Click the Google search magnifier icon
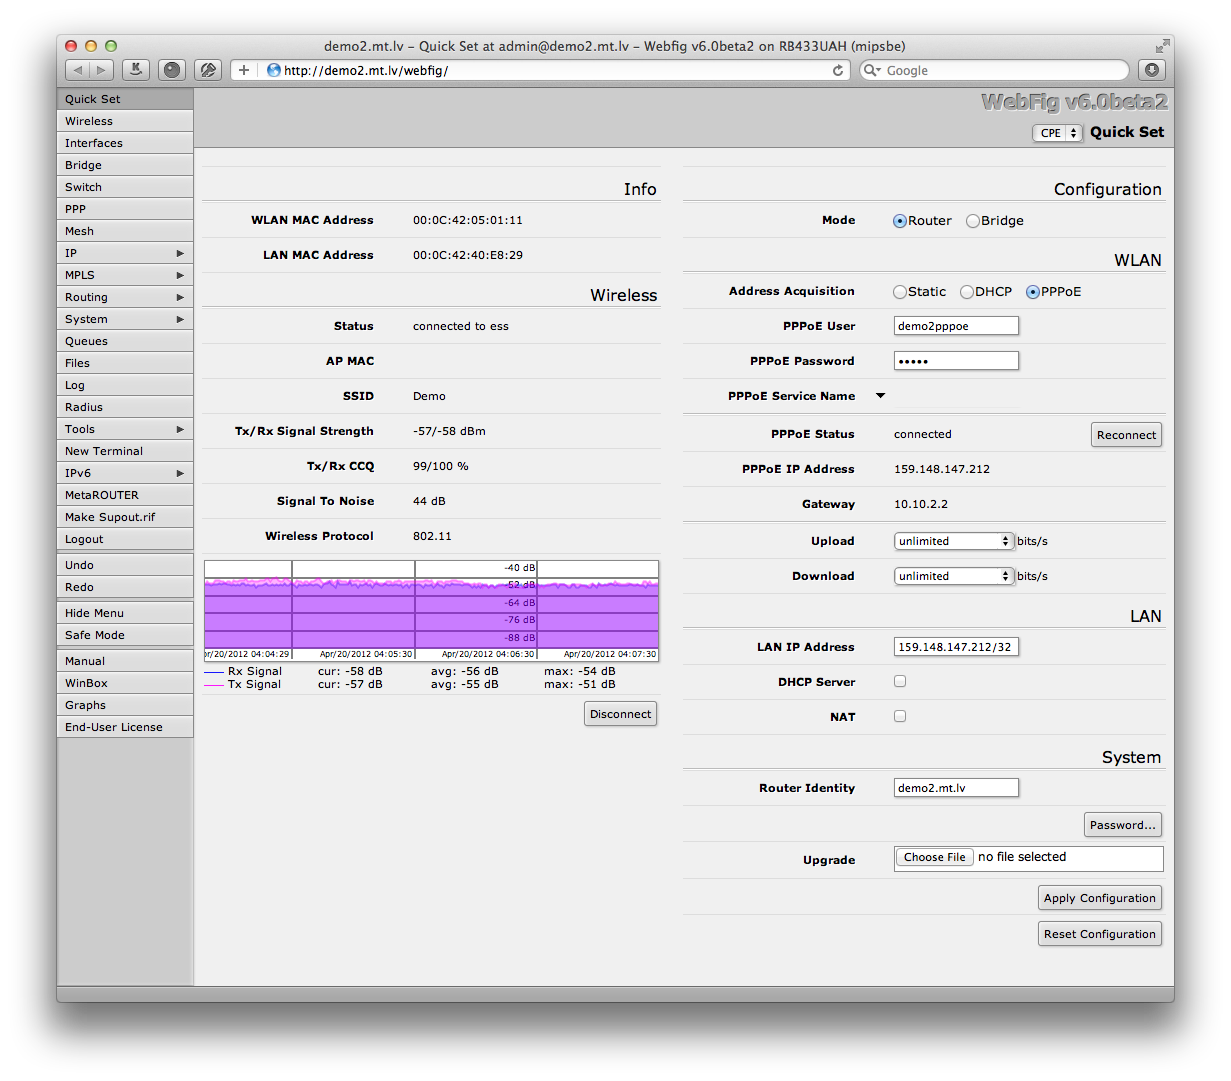Screen dimensions: 1231x1081 873,70
